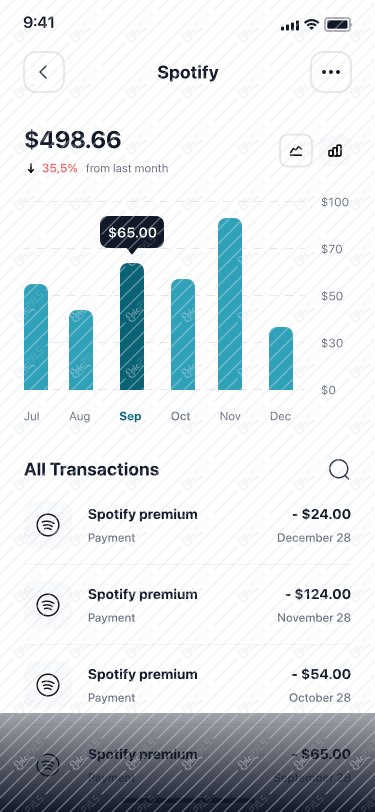Tap the $65.00 tooltip above Sep bar
This screenshot has width=375, height=812.
click(x=132, y=233)
